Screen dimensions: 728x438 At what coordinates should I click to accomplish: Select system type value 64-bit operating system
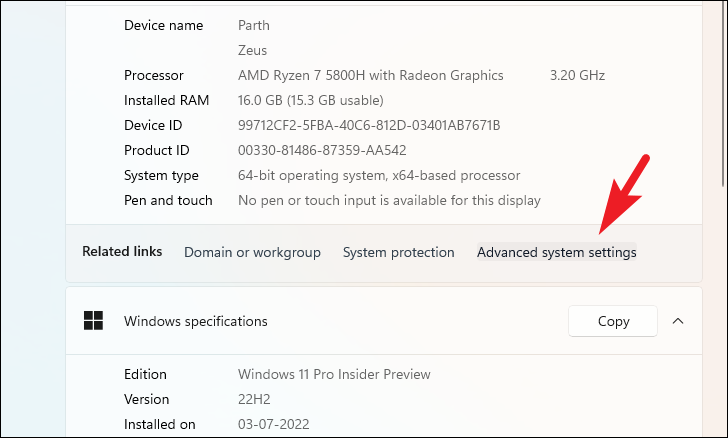(379, 176)
